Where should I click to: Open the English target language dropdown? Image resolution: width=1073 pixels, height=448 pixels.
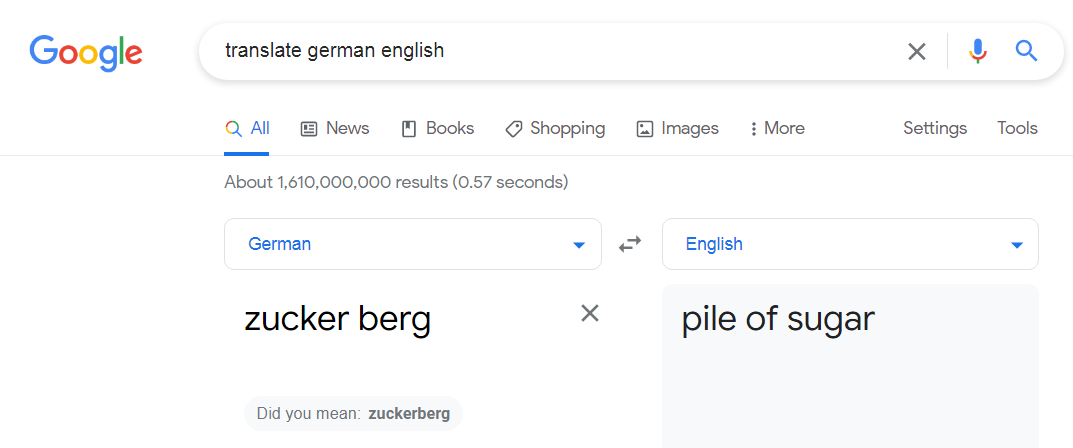point(850,244)
